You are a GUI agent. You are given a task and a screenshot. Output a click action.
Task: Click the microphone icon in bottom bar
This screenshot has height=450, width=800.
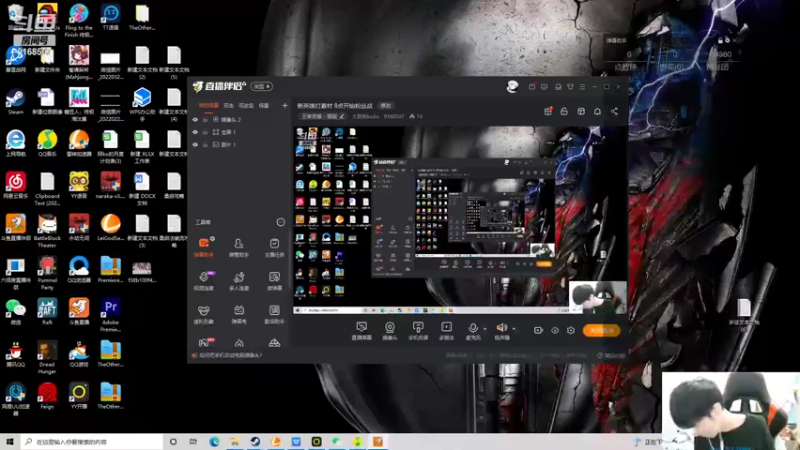coord(473,328)
